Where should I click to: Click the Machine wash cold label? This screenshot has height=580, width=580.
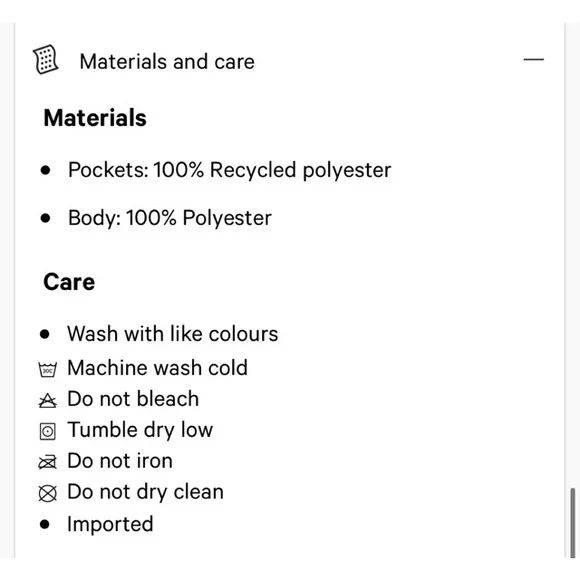pyautogui.click(x=157, y=368)
